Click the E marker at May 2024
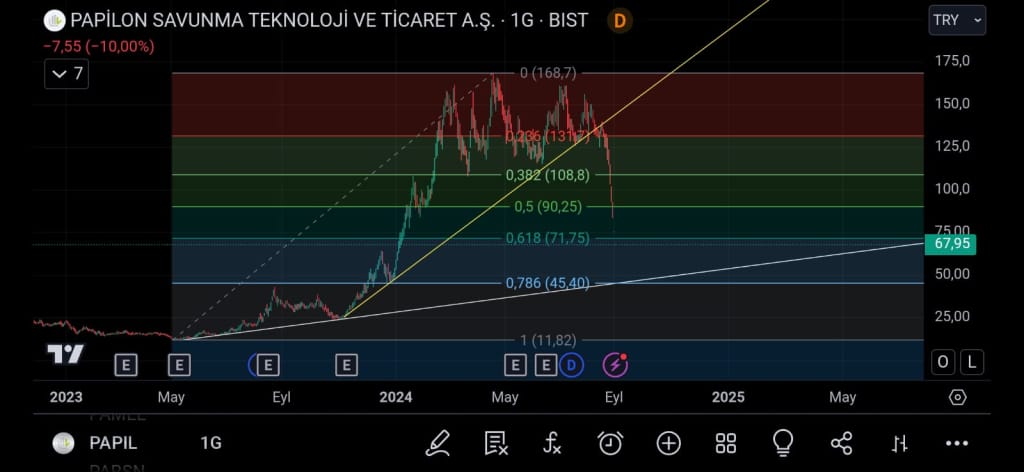Screen dimensions: 1024x472 [515, 365]
